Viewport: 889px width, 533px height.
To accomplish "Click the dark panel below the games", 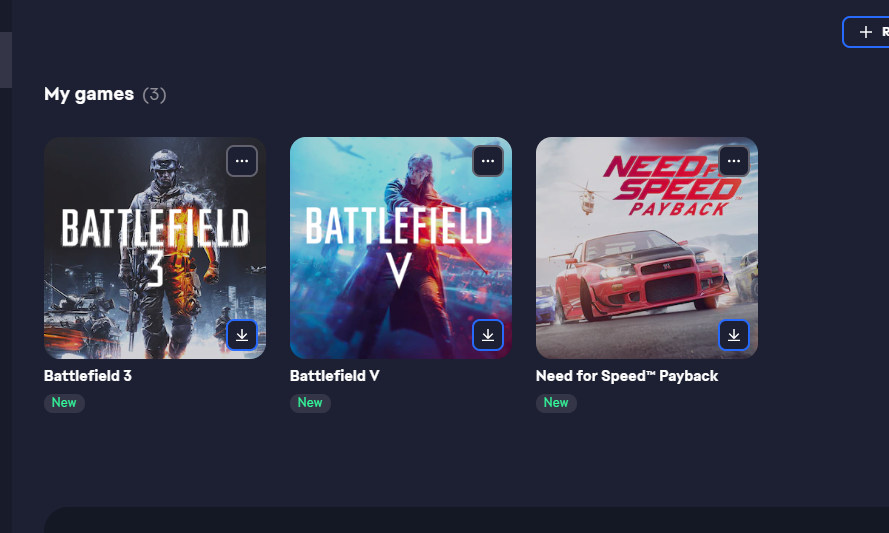I will click(467, 520).
